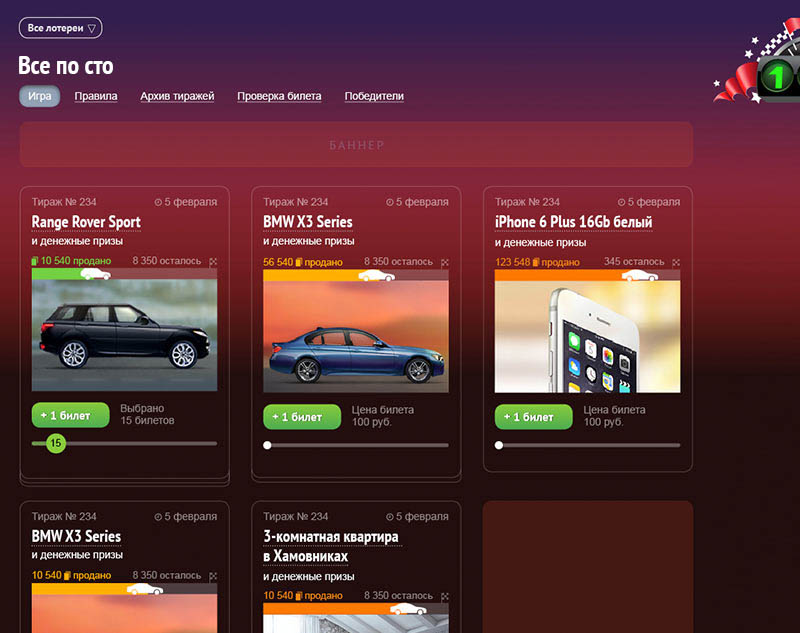This screenshot has height=633, width=800.
Task: Open the 3-комнатная квартира в Хамовниках link
Action: (x=331, y=546)
